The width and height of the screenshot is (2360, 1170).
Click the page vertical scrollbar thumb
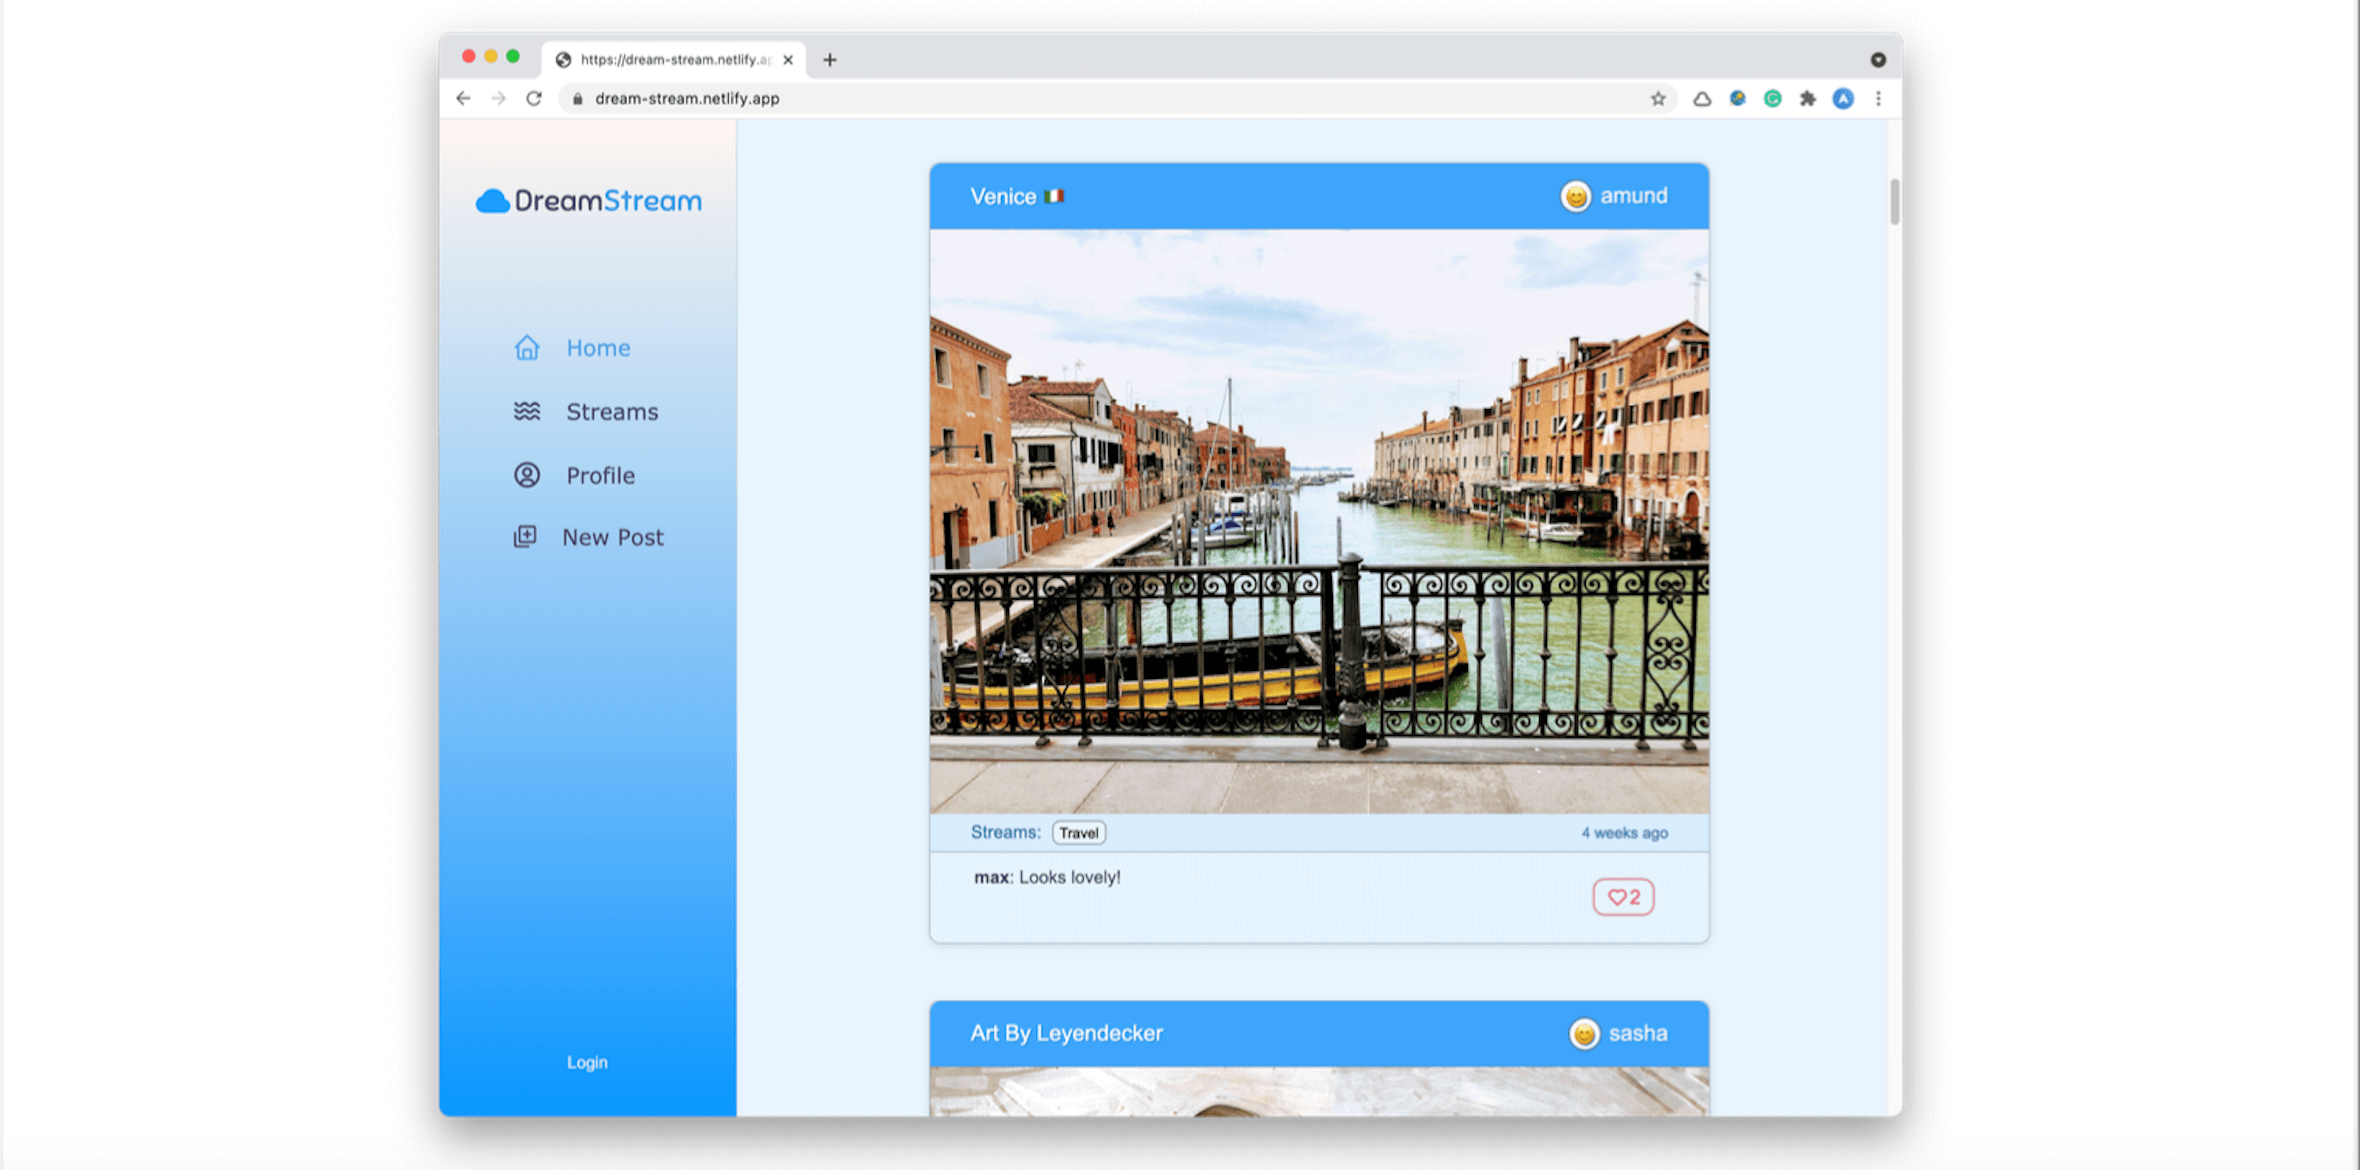pyautogui.click(x=1894, y=201)
